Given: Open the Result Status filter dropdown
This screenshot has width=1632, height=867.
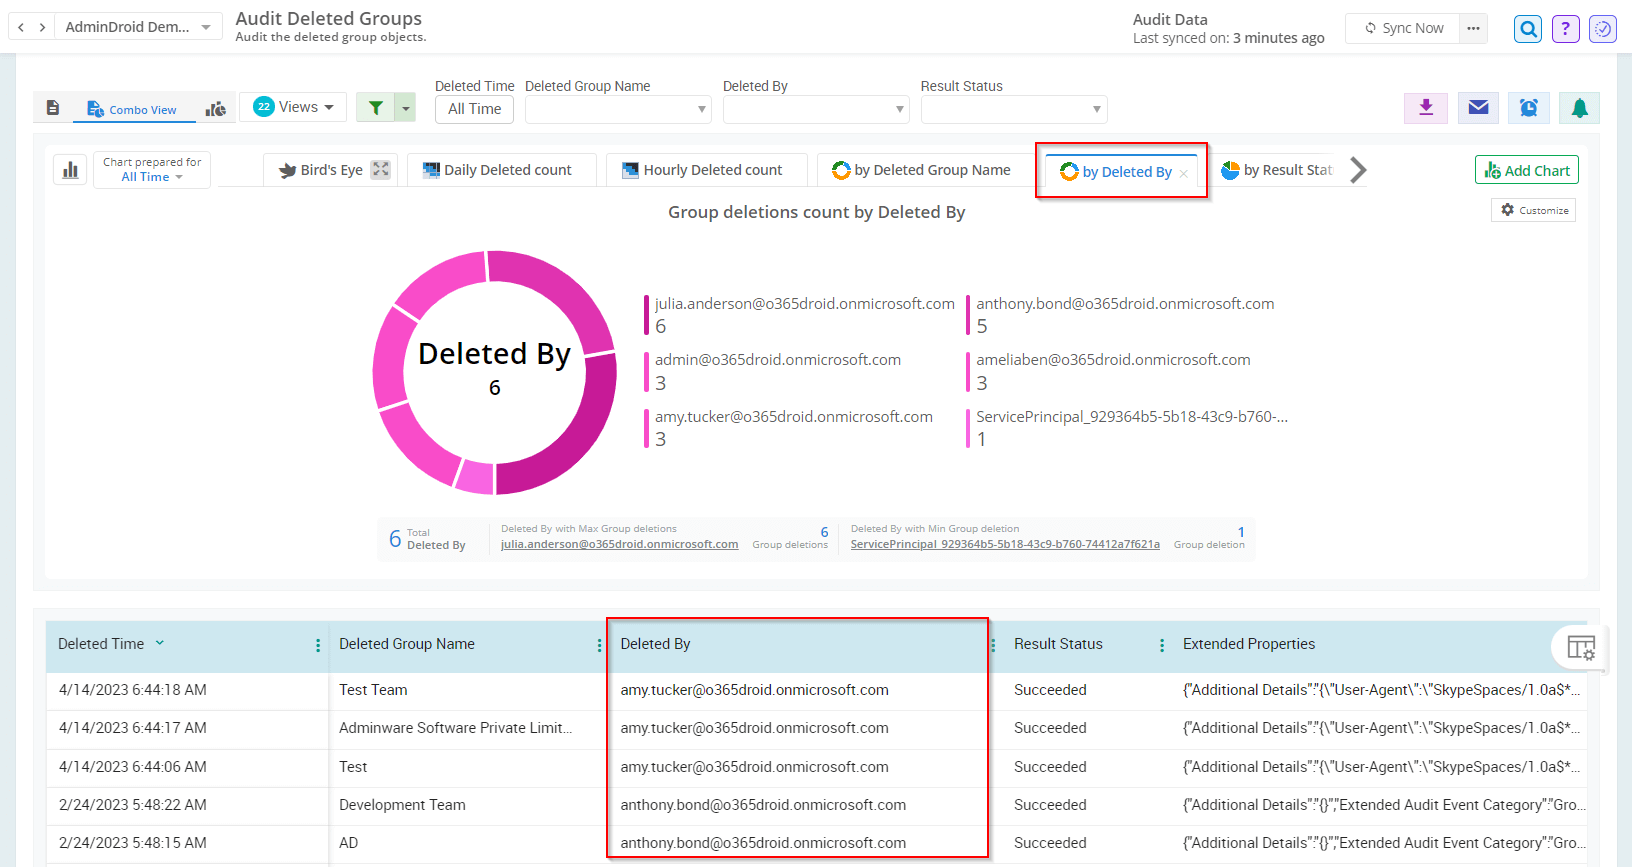Looking at the screenshot, I should pyautogui.click(x=1014, y=109).
